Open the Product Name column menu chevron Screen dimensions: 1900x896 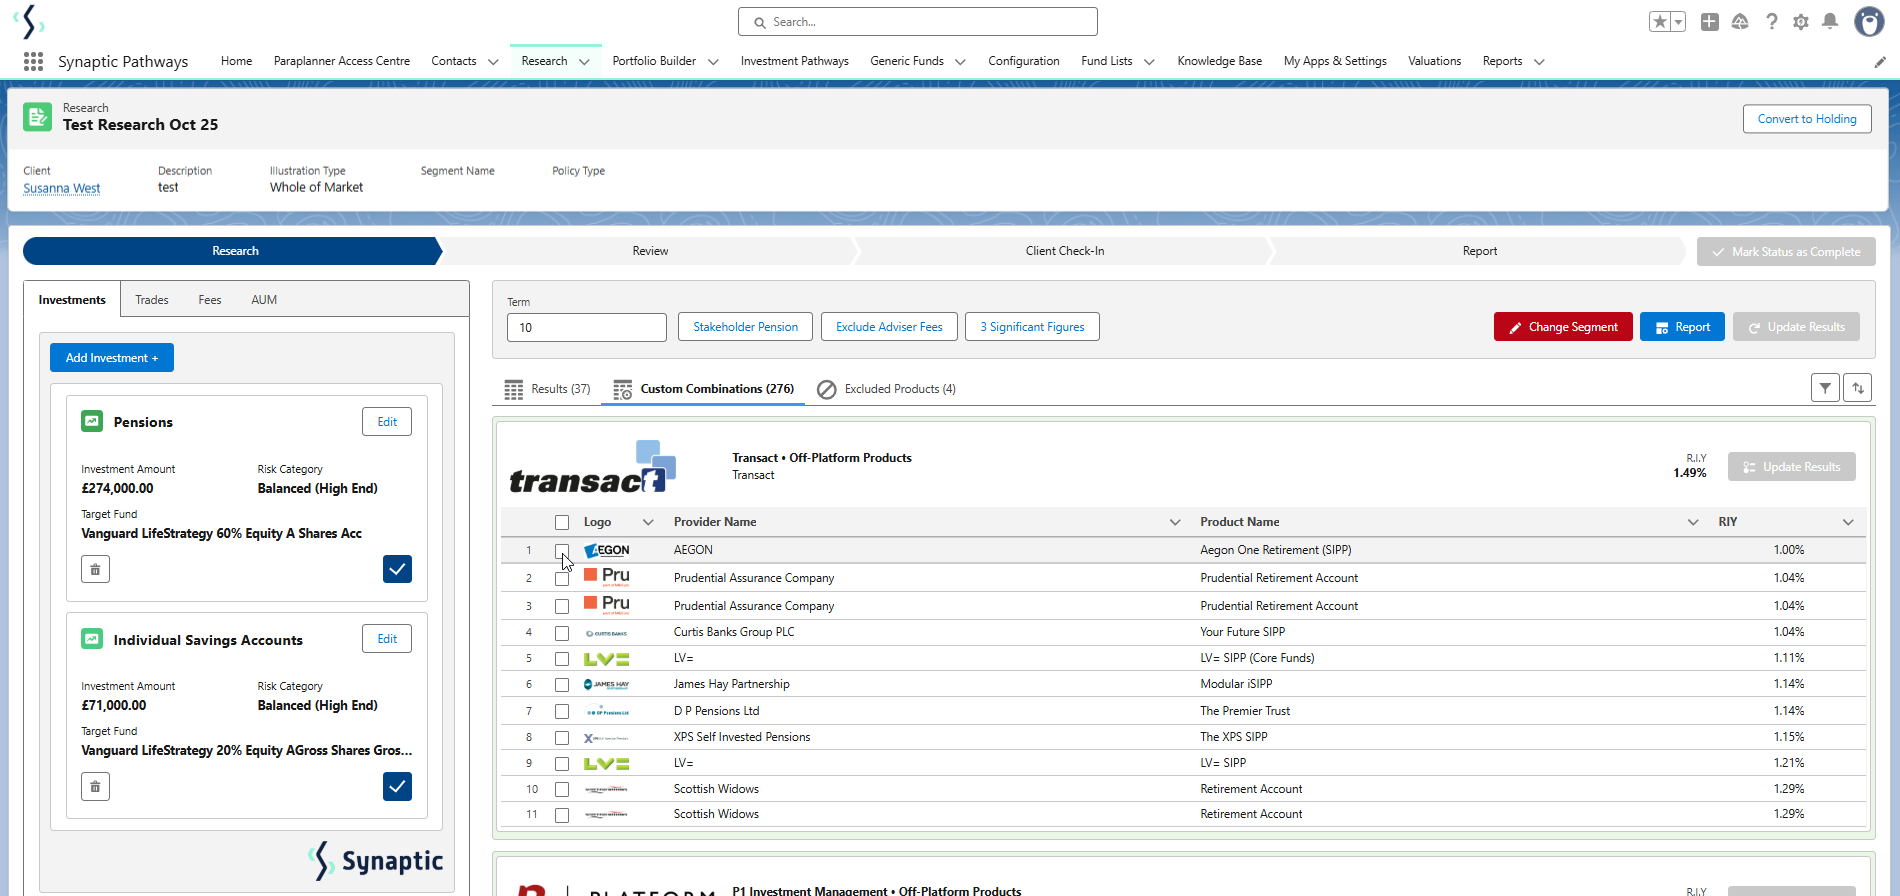(x=1693, y=522)
